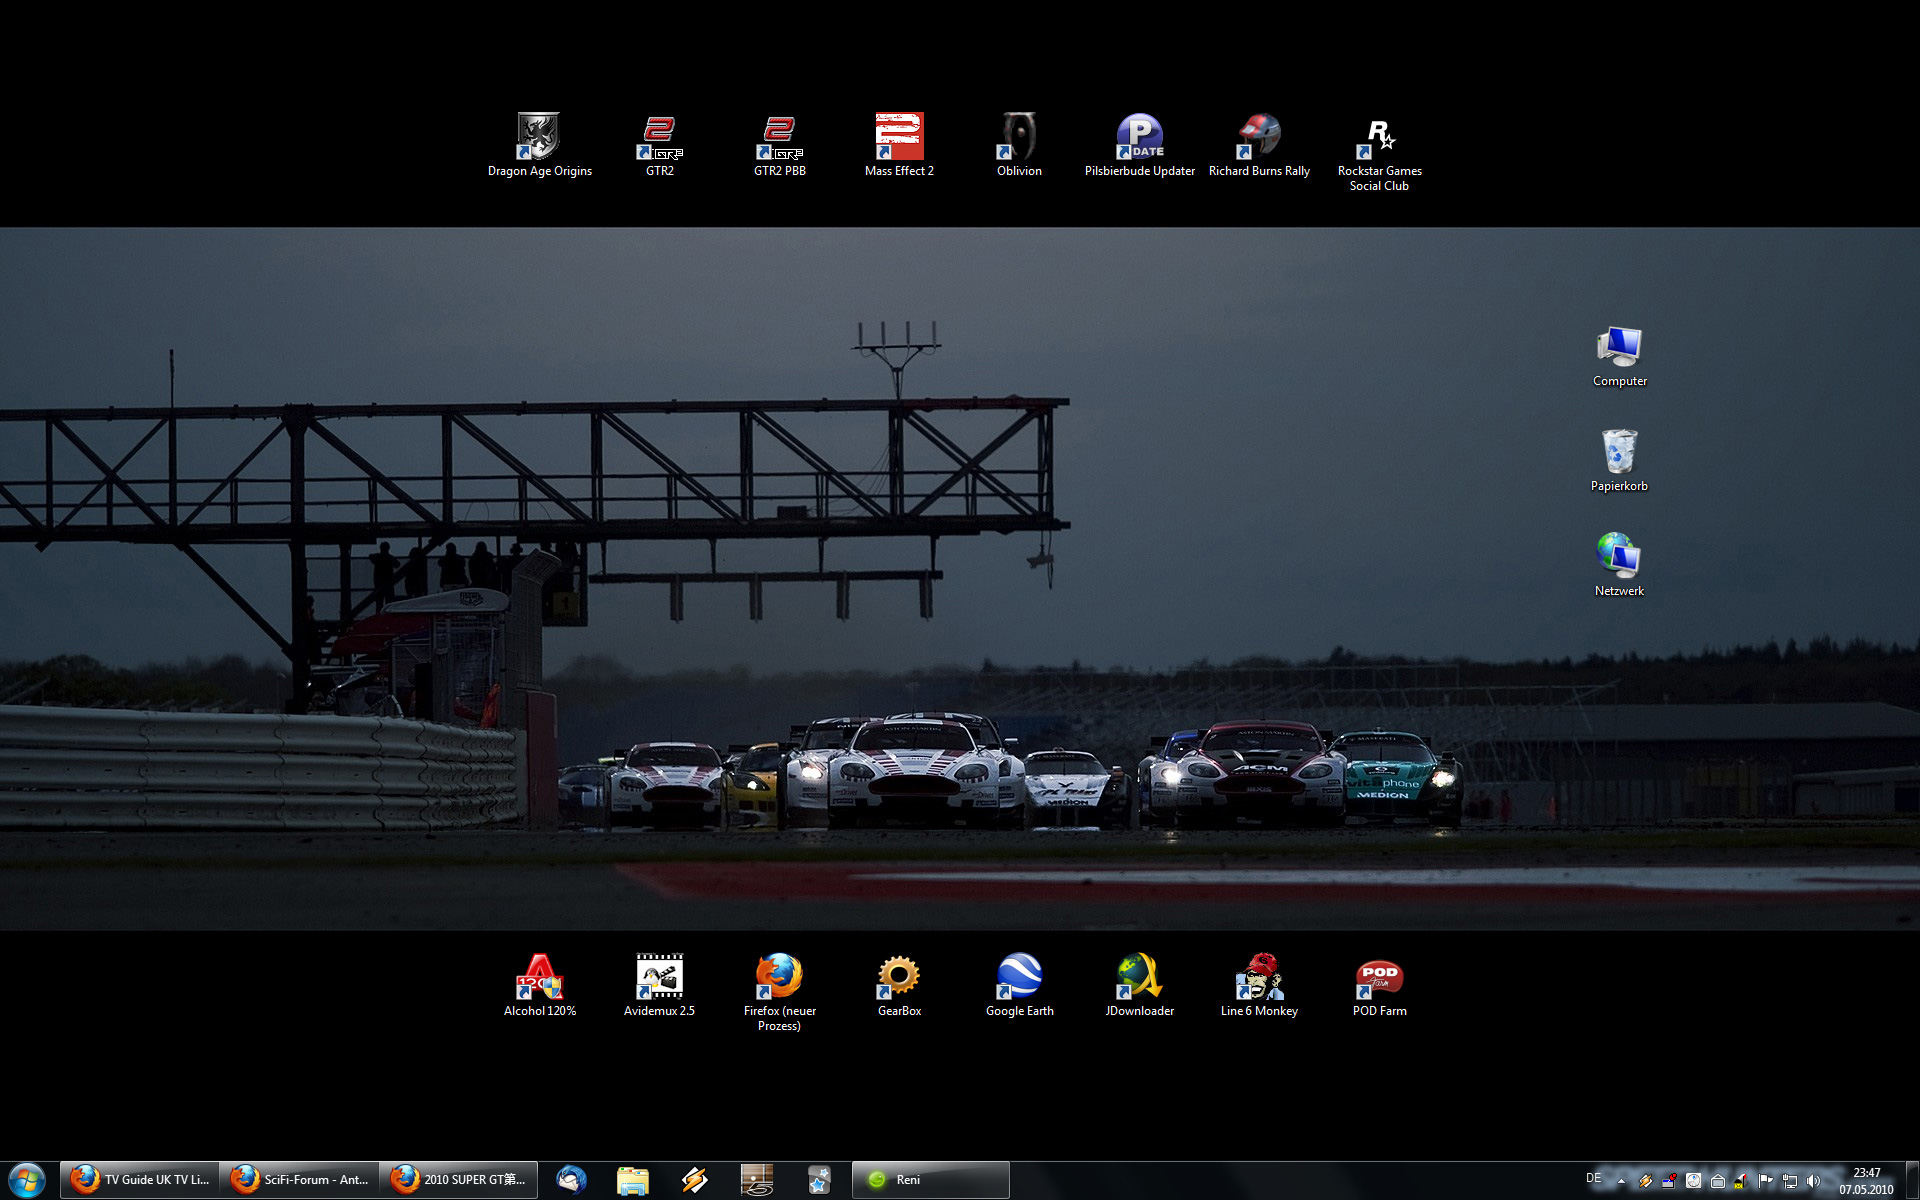Select the Papierkorb recycle bin
1920x1200 pixels.
(x=1619, y=453)
